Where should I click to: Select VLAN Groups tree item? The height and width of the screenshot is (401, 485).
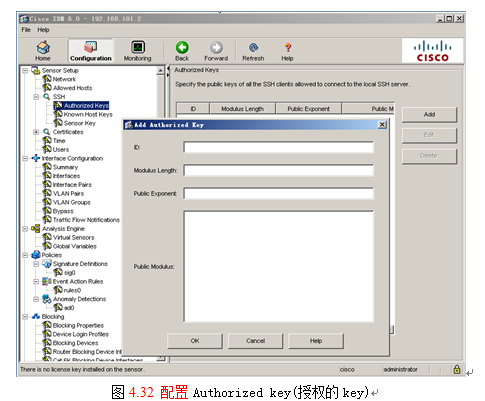pyautogui.click(x=72, y=202)
